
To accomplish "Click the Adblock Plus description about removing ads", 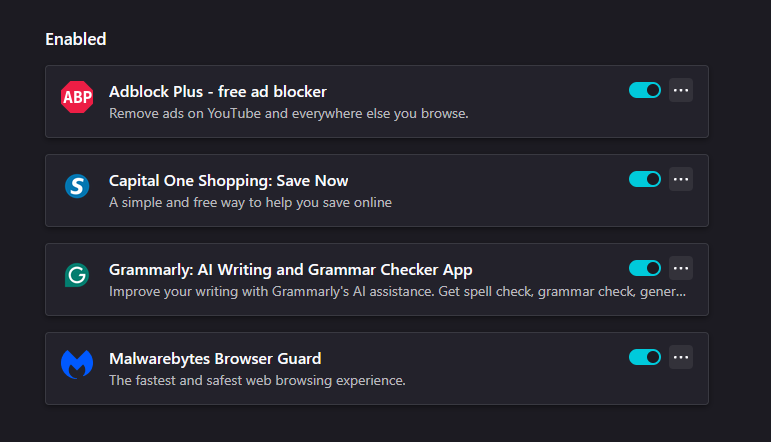I will 288,114.
